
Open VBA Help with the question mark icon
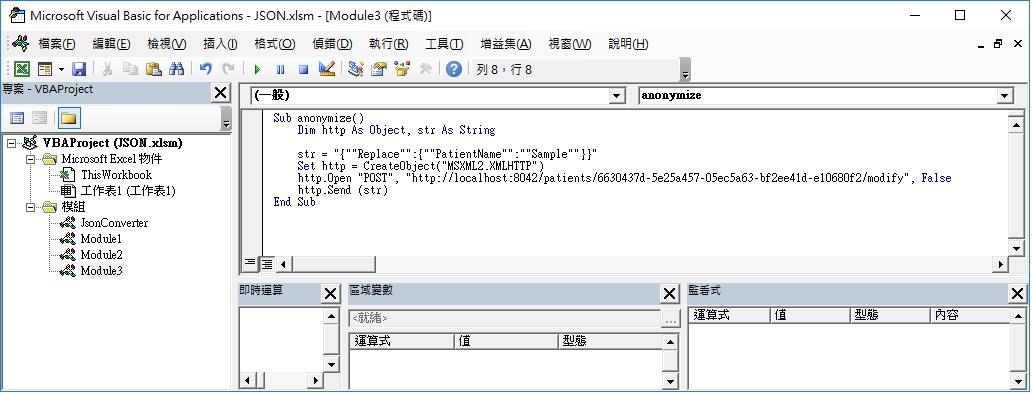coord(453,68)
